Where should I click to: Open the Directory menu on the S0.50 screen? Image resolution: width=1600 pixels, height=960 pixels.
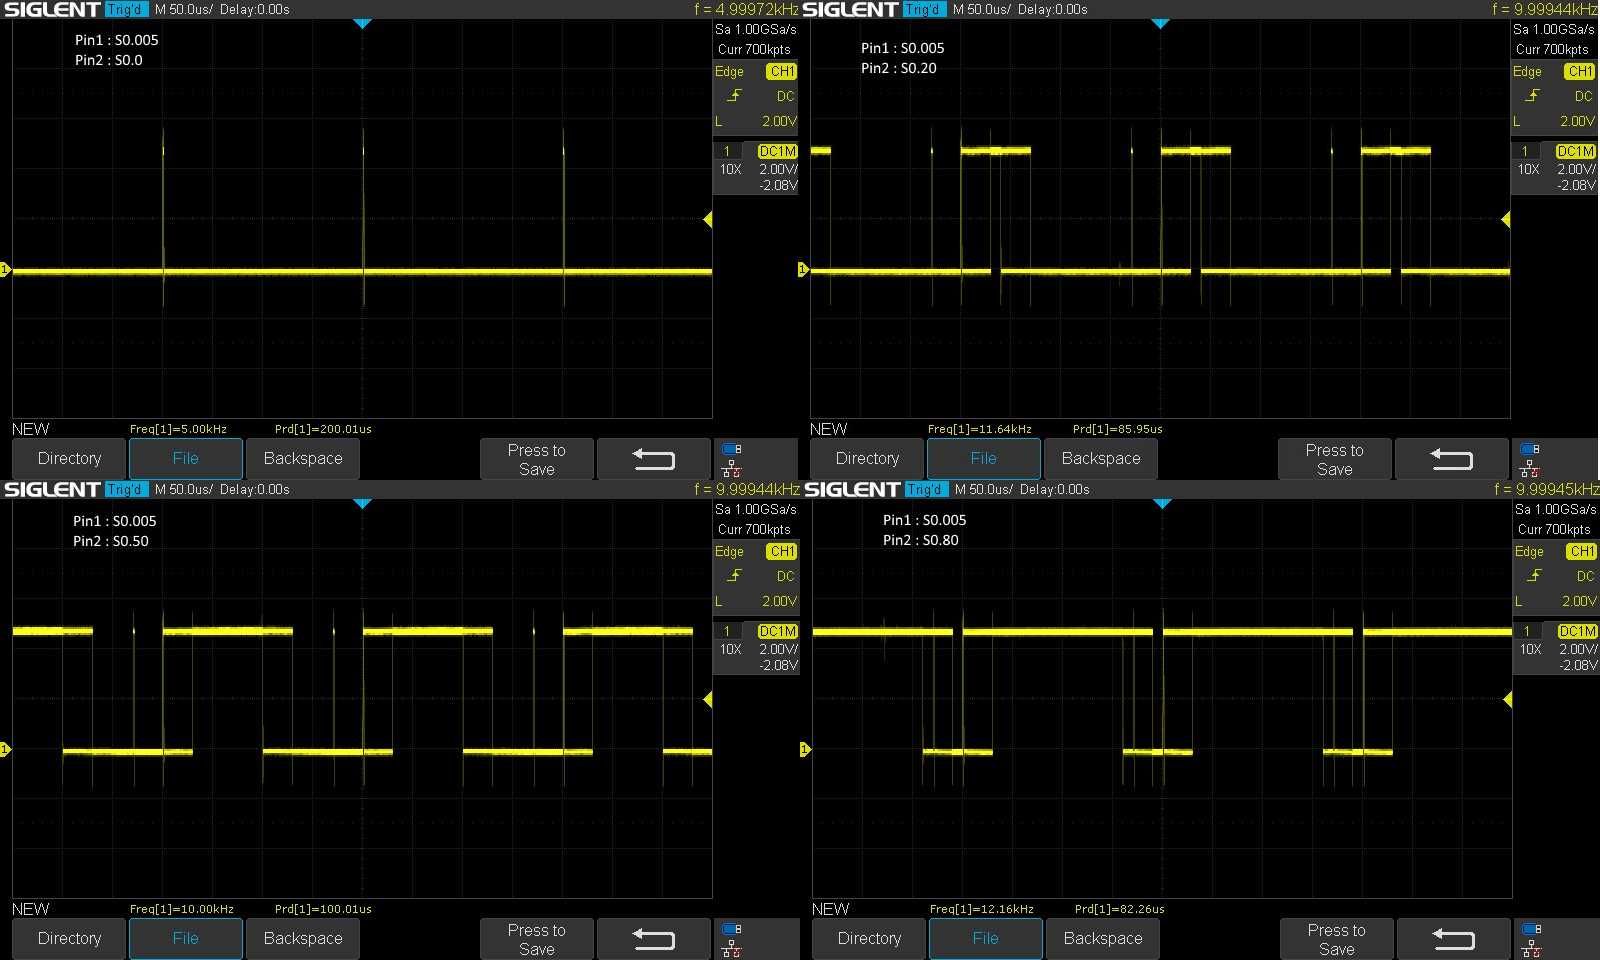point(69,939)
